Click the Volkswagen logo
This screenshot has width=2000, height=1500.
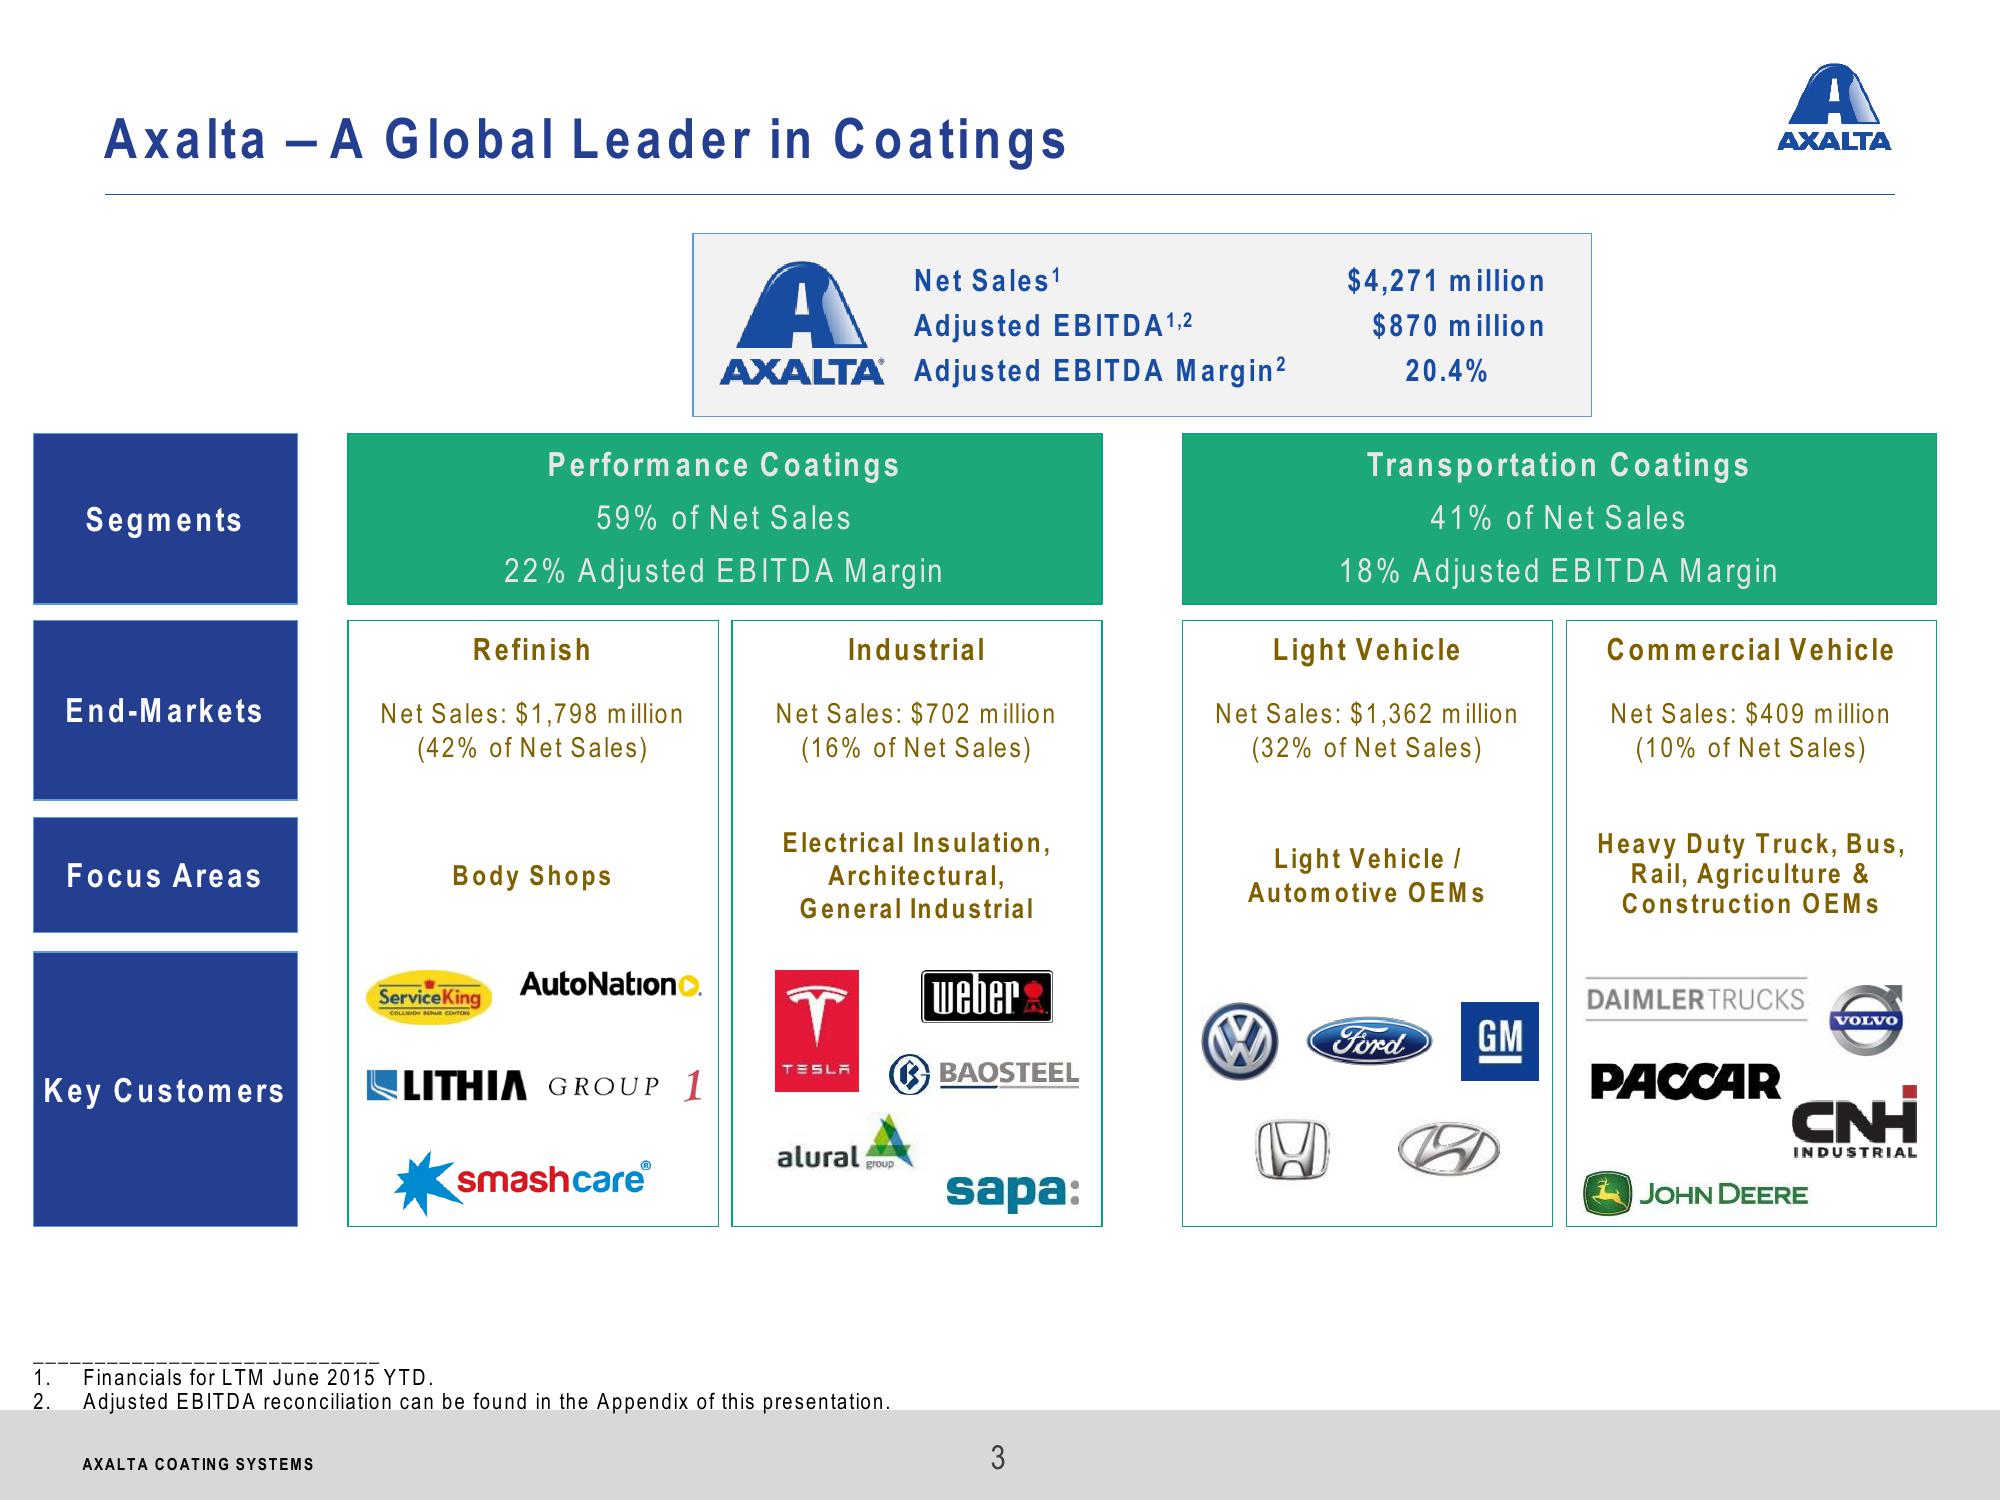(x=1240, y=1042)
